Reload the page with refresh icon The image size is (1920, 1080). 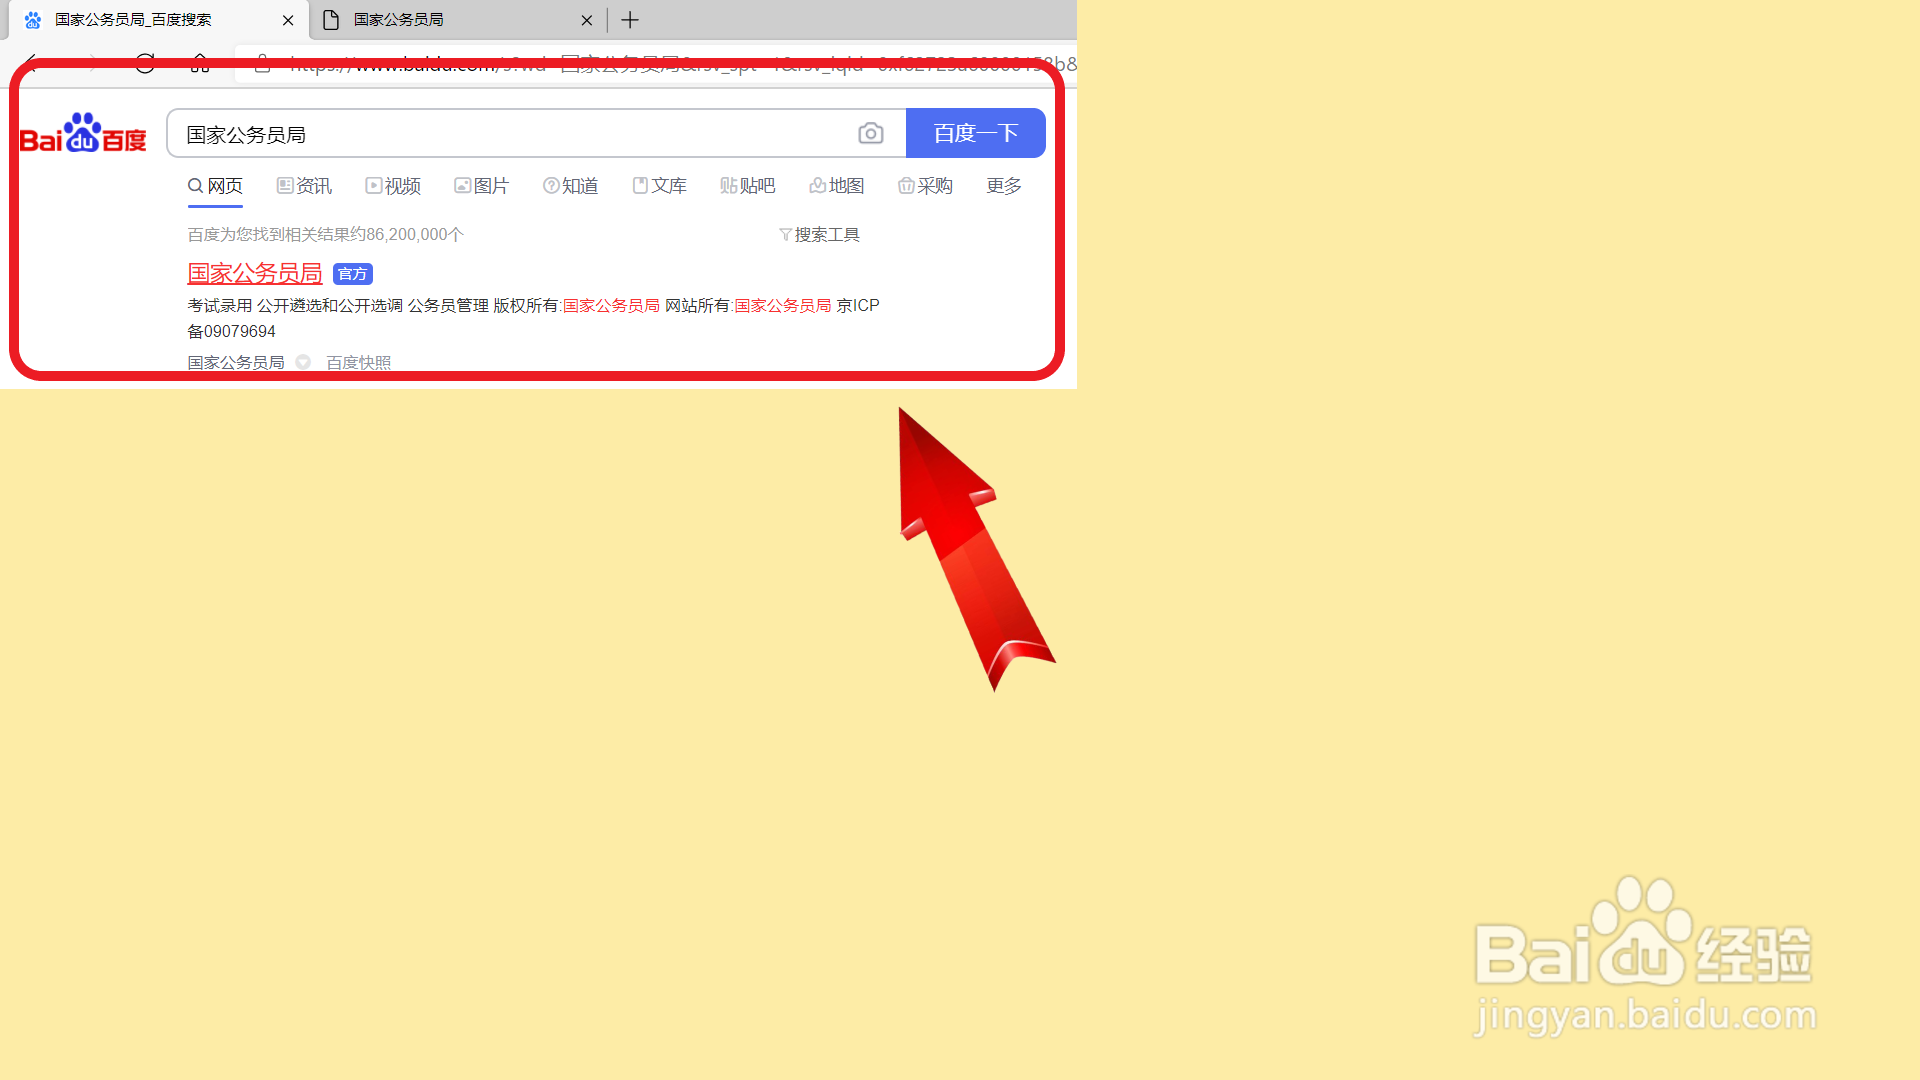coord(144,63)
